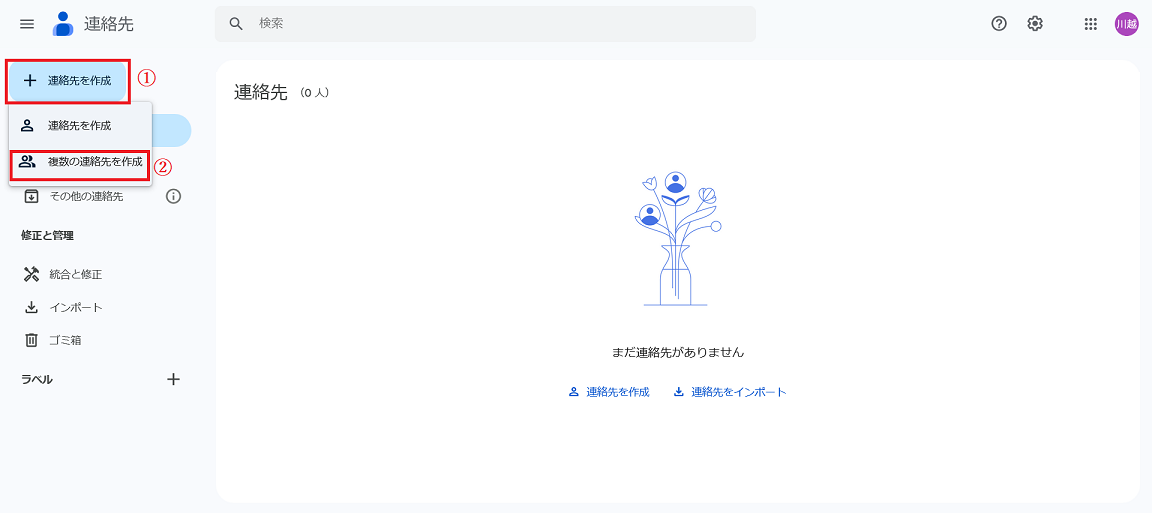Click the 連絡先 app title text
Screen dimensions: 1152x513
[x=108, y=24]
